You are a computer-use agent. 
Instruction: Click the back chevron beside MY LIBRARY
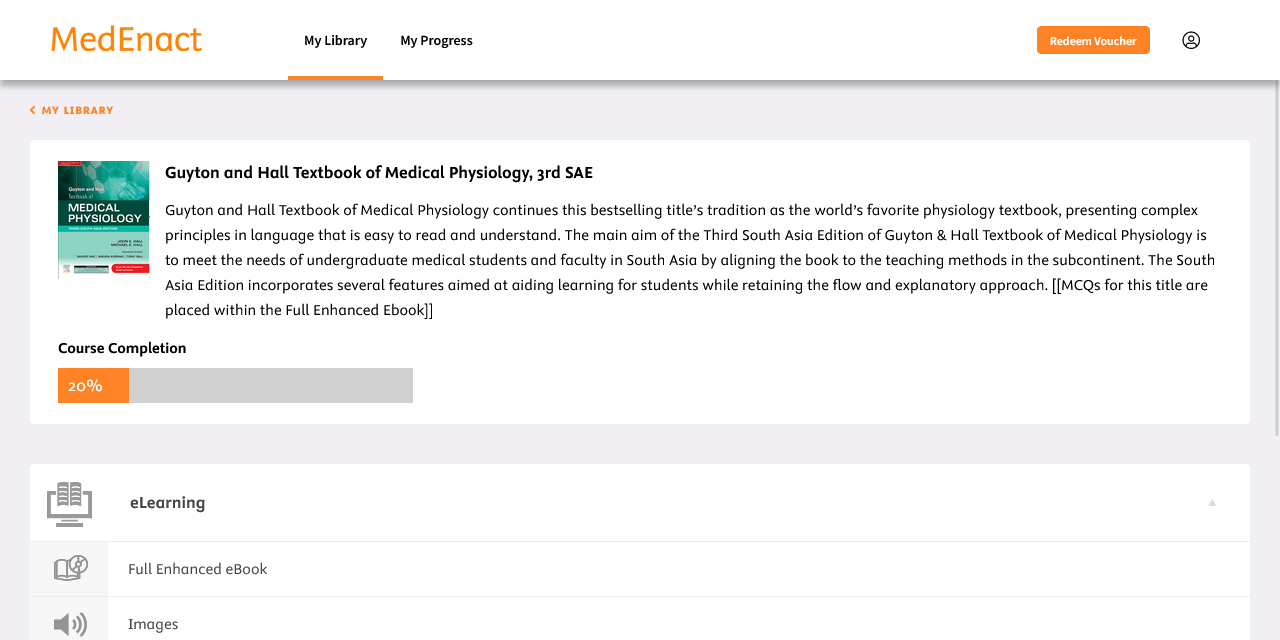tap(33, 110)
